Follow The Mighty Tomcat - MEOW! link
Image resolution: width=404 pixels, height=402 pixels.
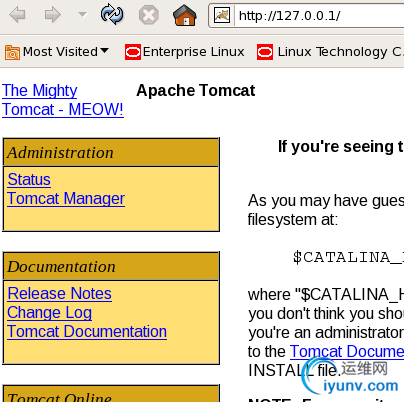63,100
